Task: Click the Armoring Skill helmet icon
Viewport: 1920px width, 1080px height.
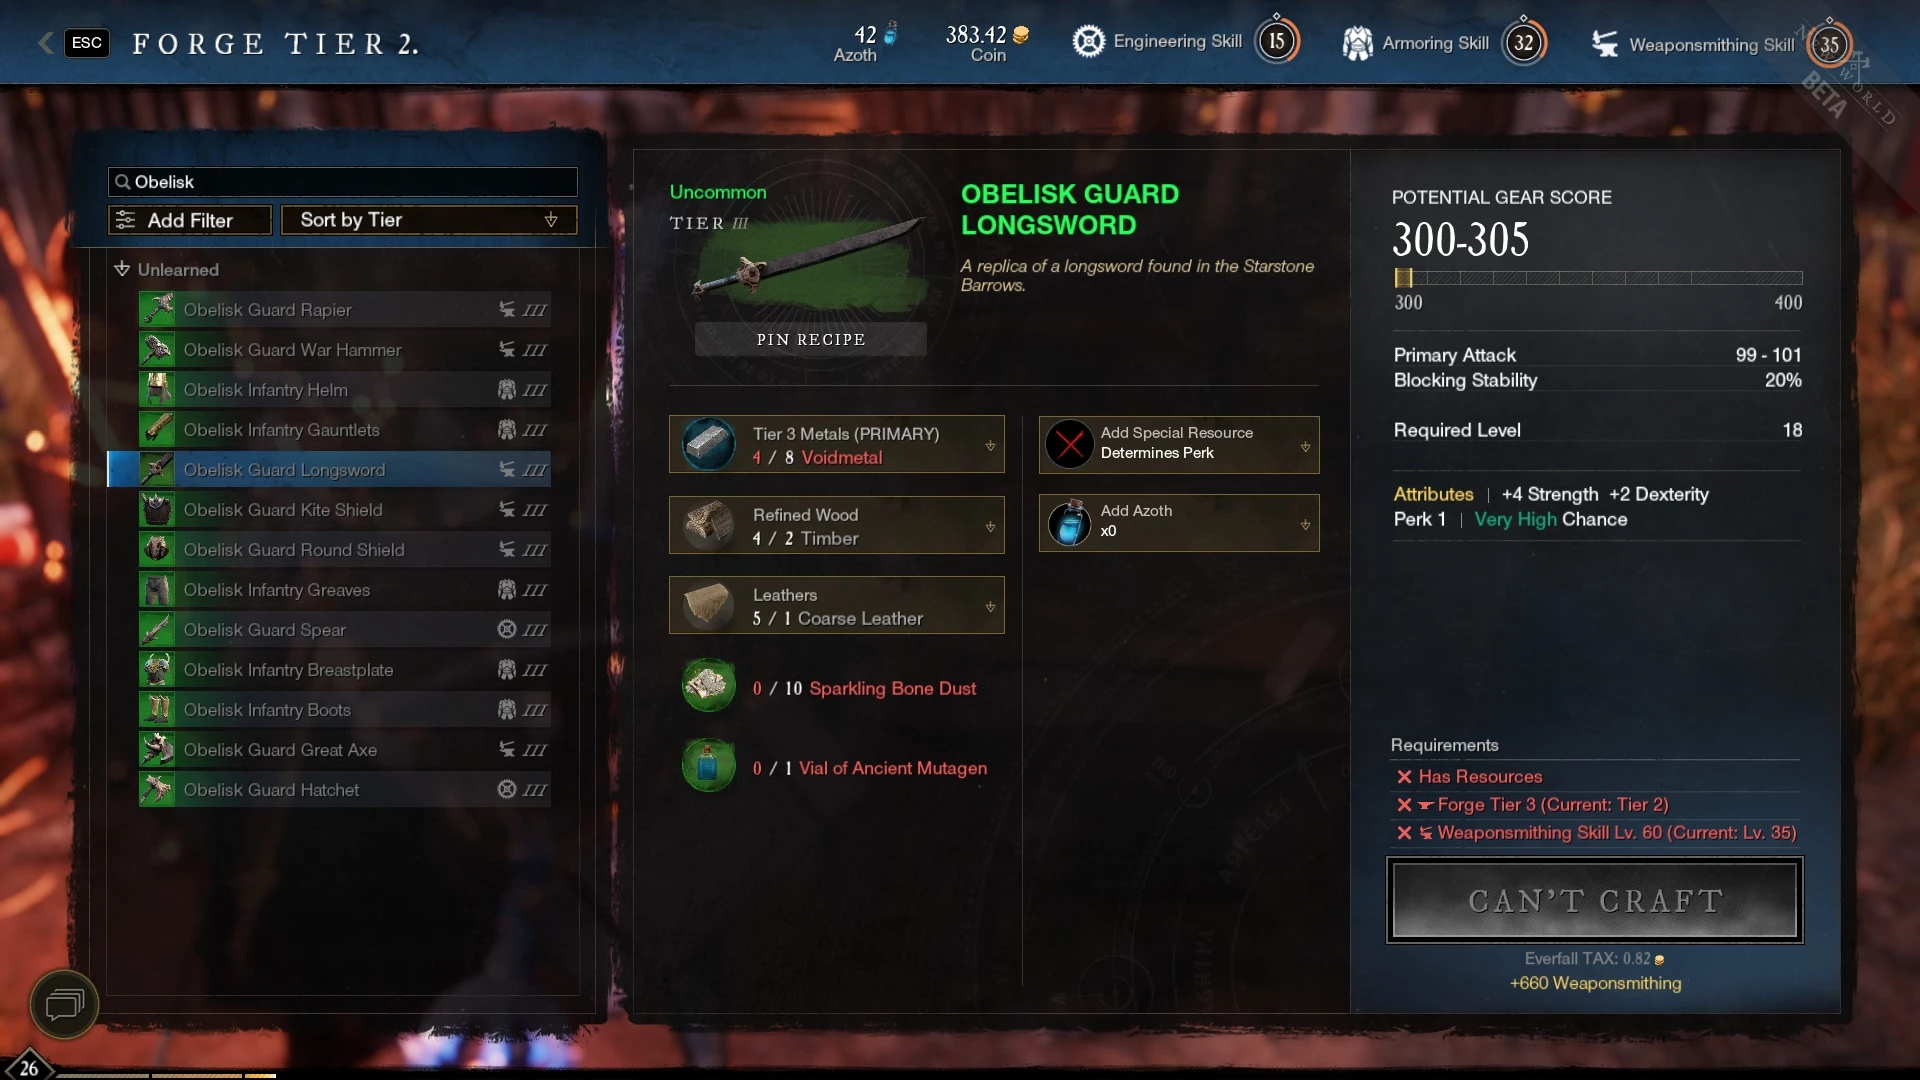Action: (1357, 43)
